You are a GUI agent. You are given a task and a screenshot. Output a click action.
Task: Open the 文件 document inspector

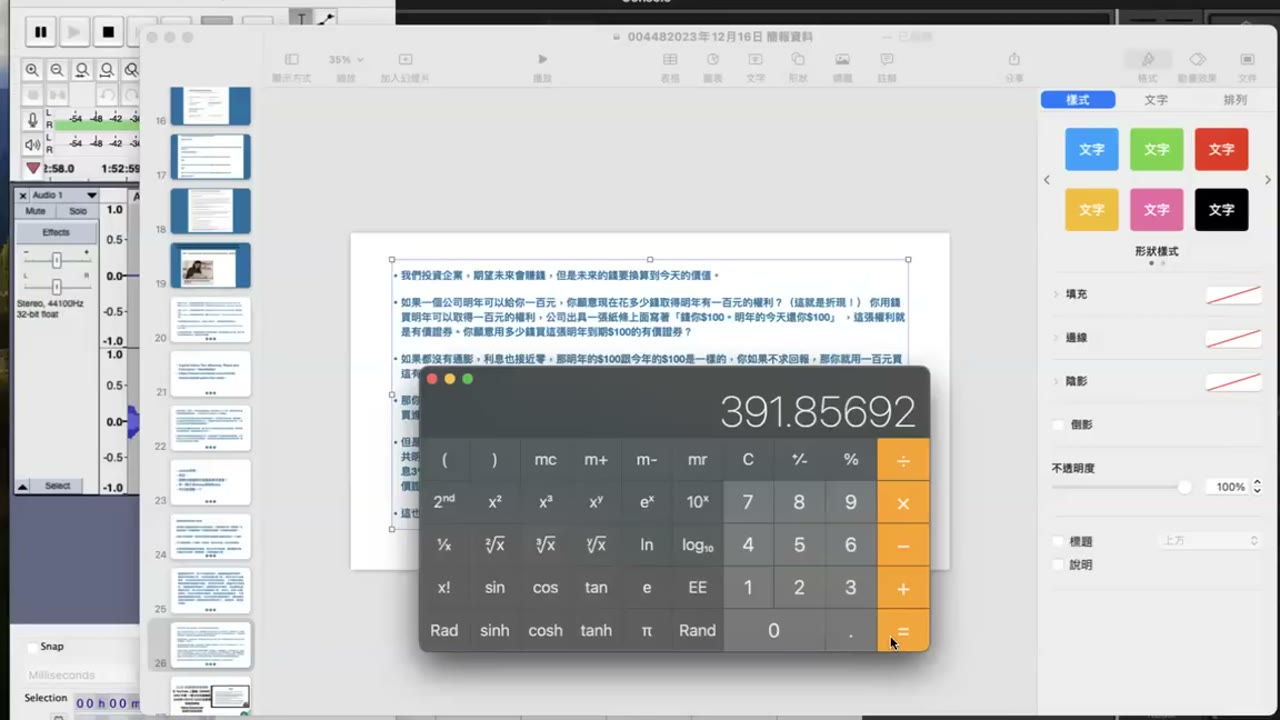pyautogui.click(x=1247, y=60)
